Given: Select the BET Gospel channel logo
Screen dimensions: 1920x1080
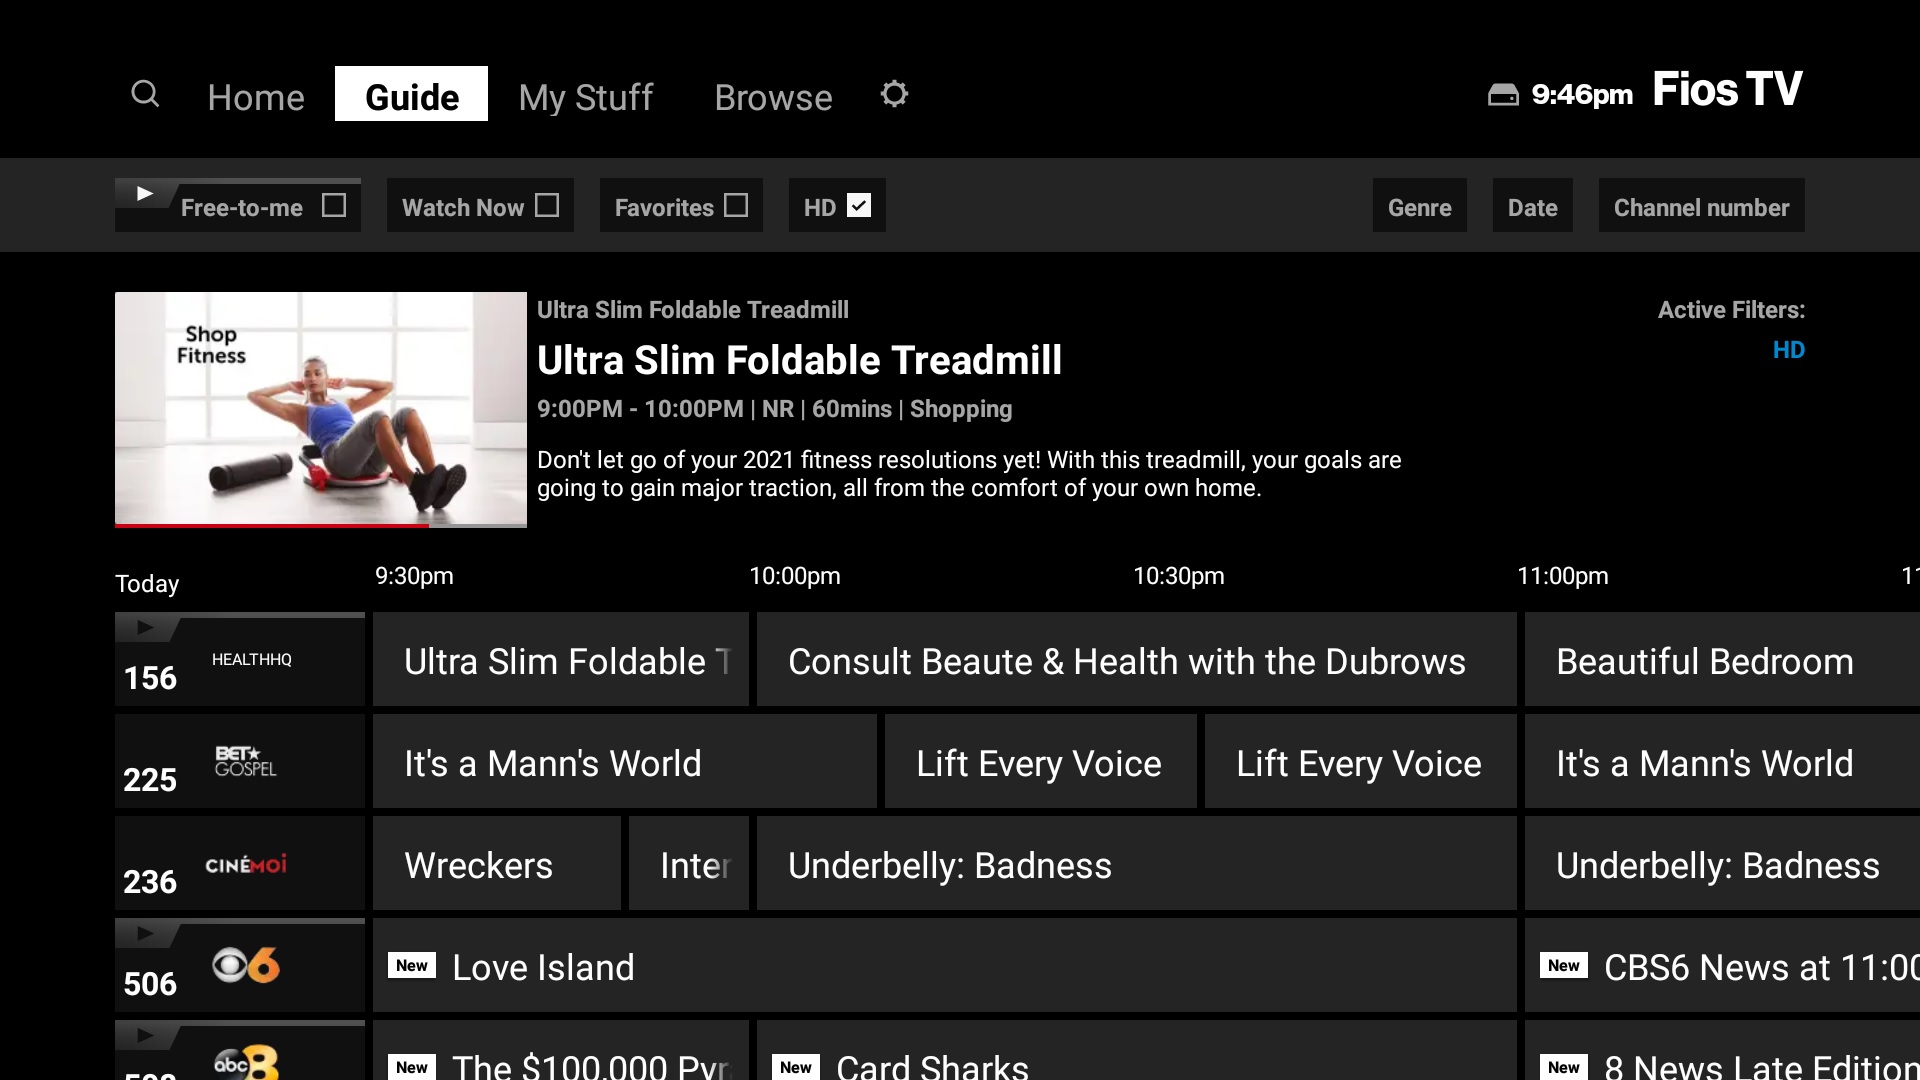Looking at the screenshot, I should [246, 761].
